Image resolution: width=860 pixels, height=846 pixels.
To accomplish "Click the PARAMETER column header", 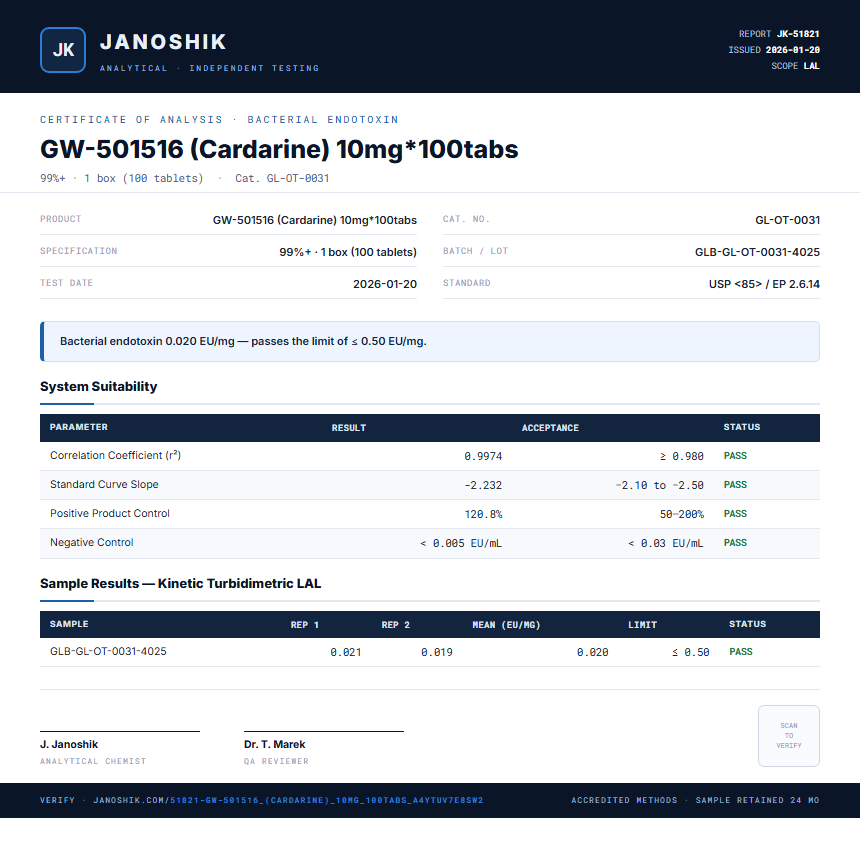I will coord(78,427).
